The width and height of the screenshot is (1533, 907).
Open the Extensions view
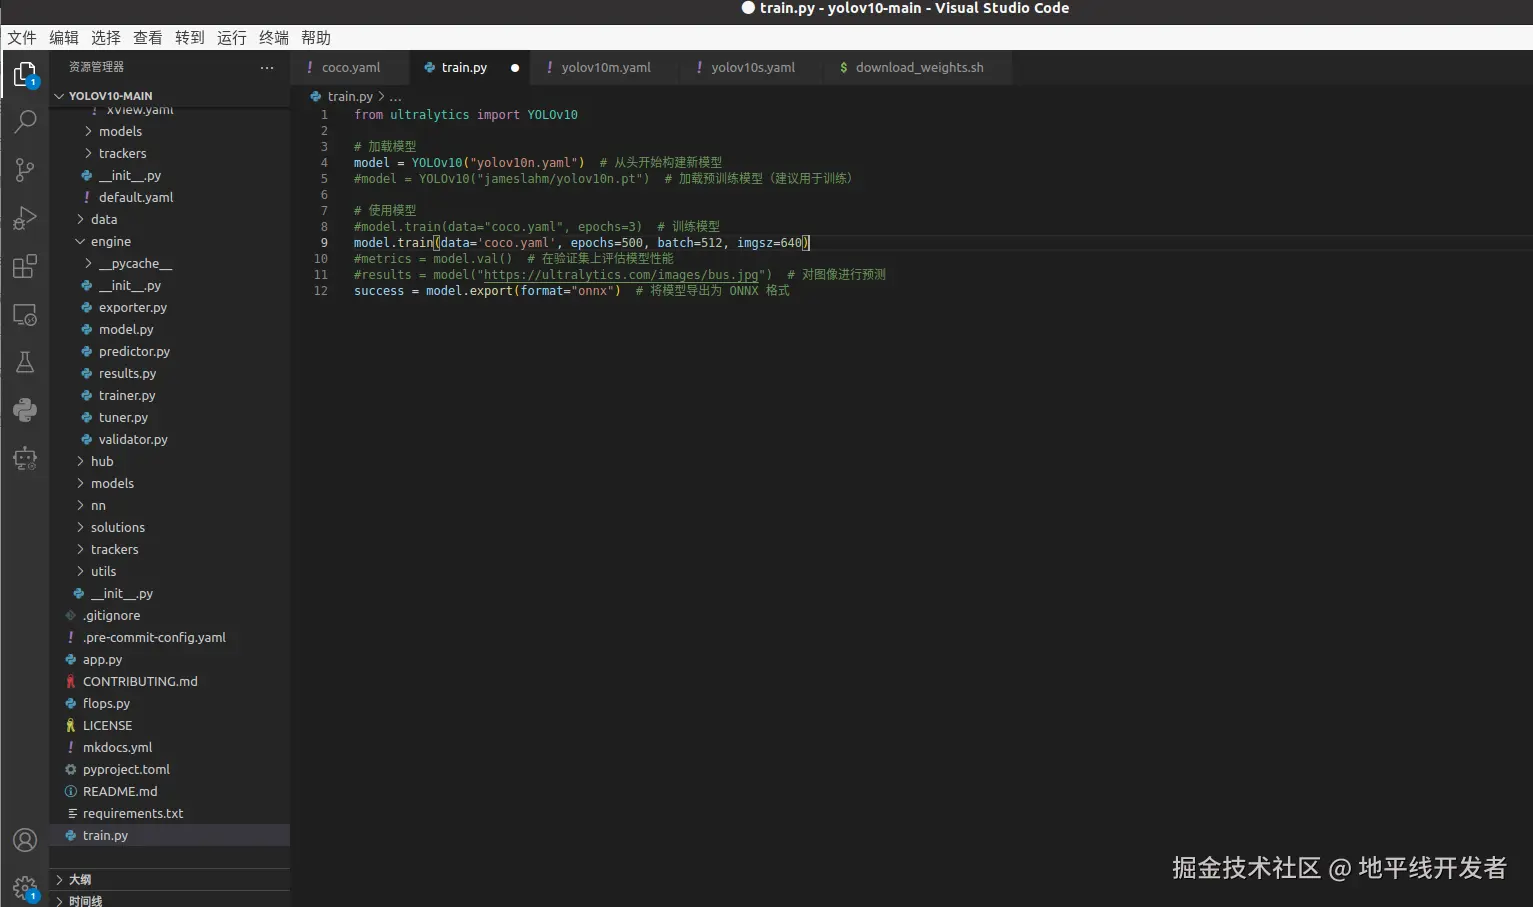[25, 266]
